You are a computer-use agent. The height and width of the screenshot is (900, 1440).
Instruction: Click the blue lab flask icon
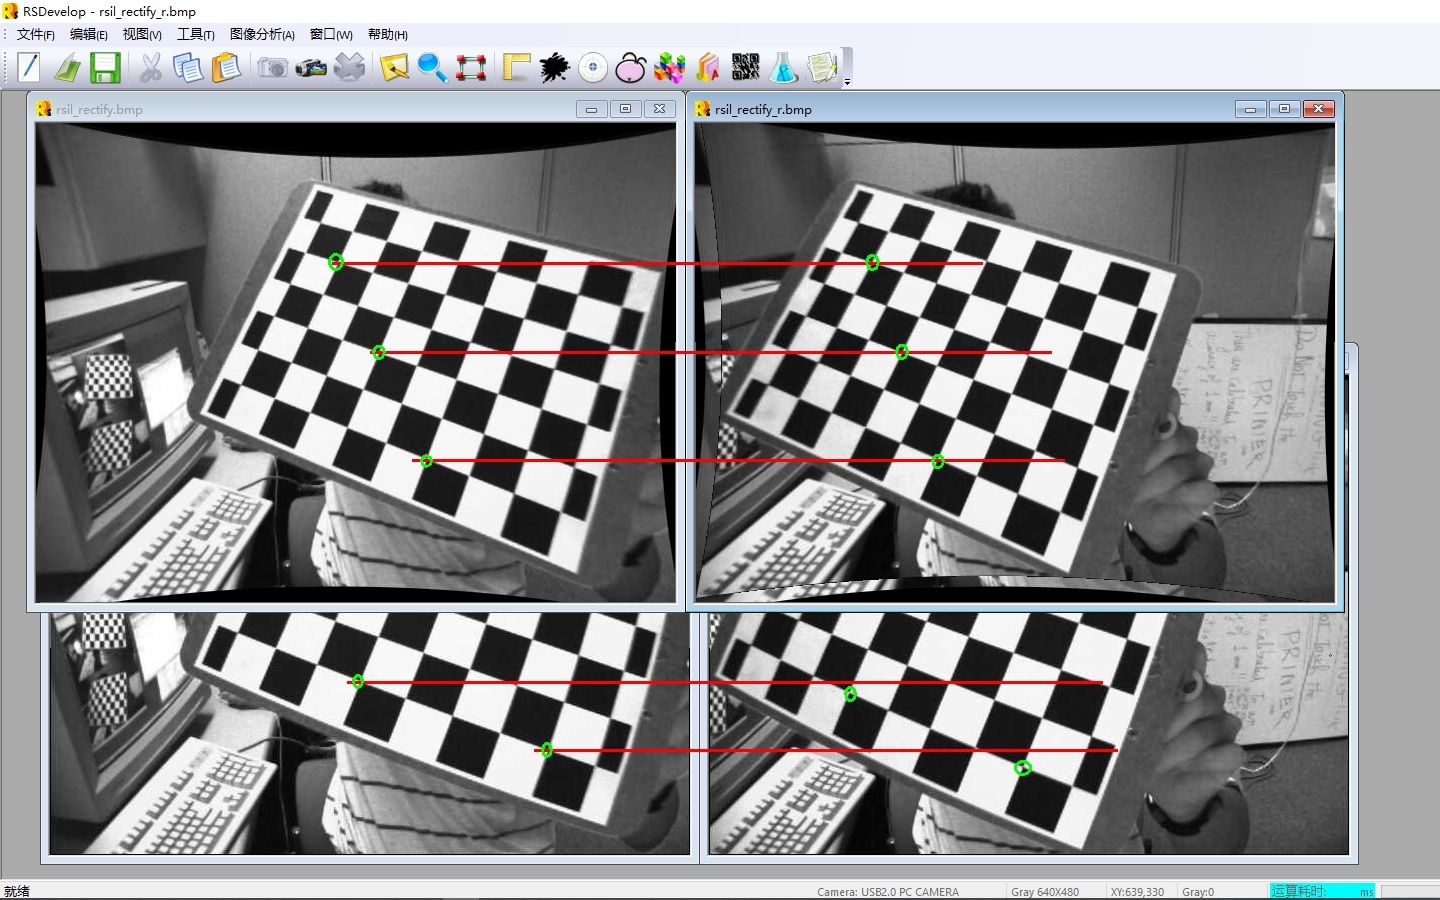pyautogui.click(x=784, y=67)
